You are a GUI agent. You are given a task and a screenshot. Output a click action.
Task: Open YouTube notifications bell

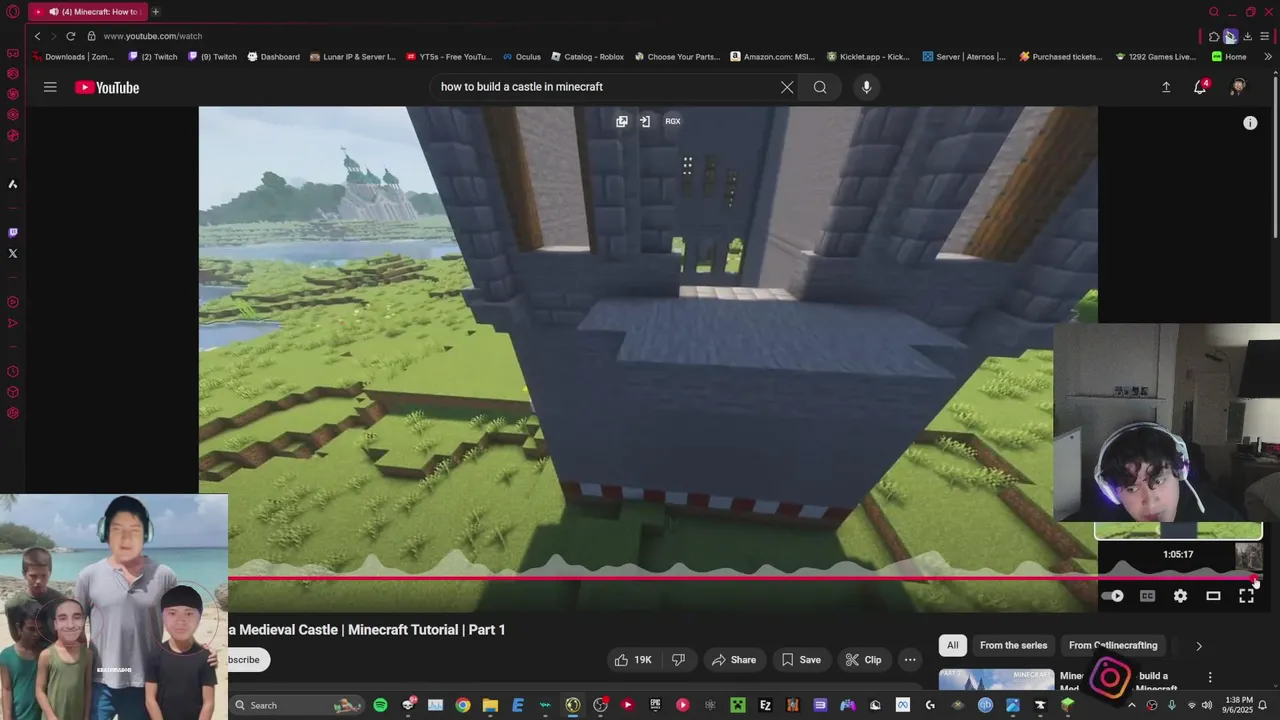pos(1200,87)
